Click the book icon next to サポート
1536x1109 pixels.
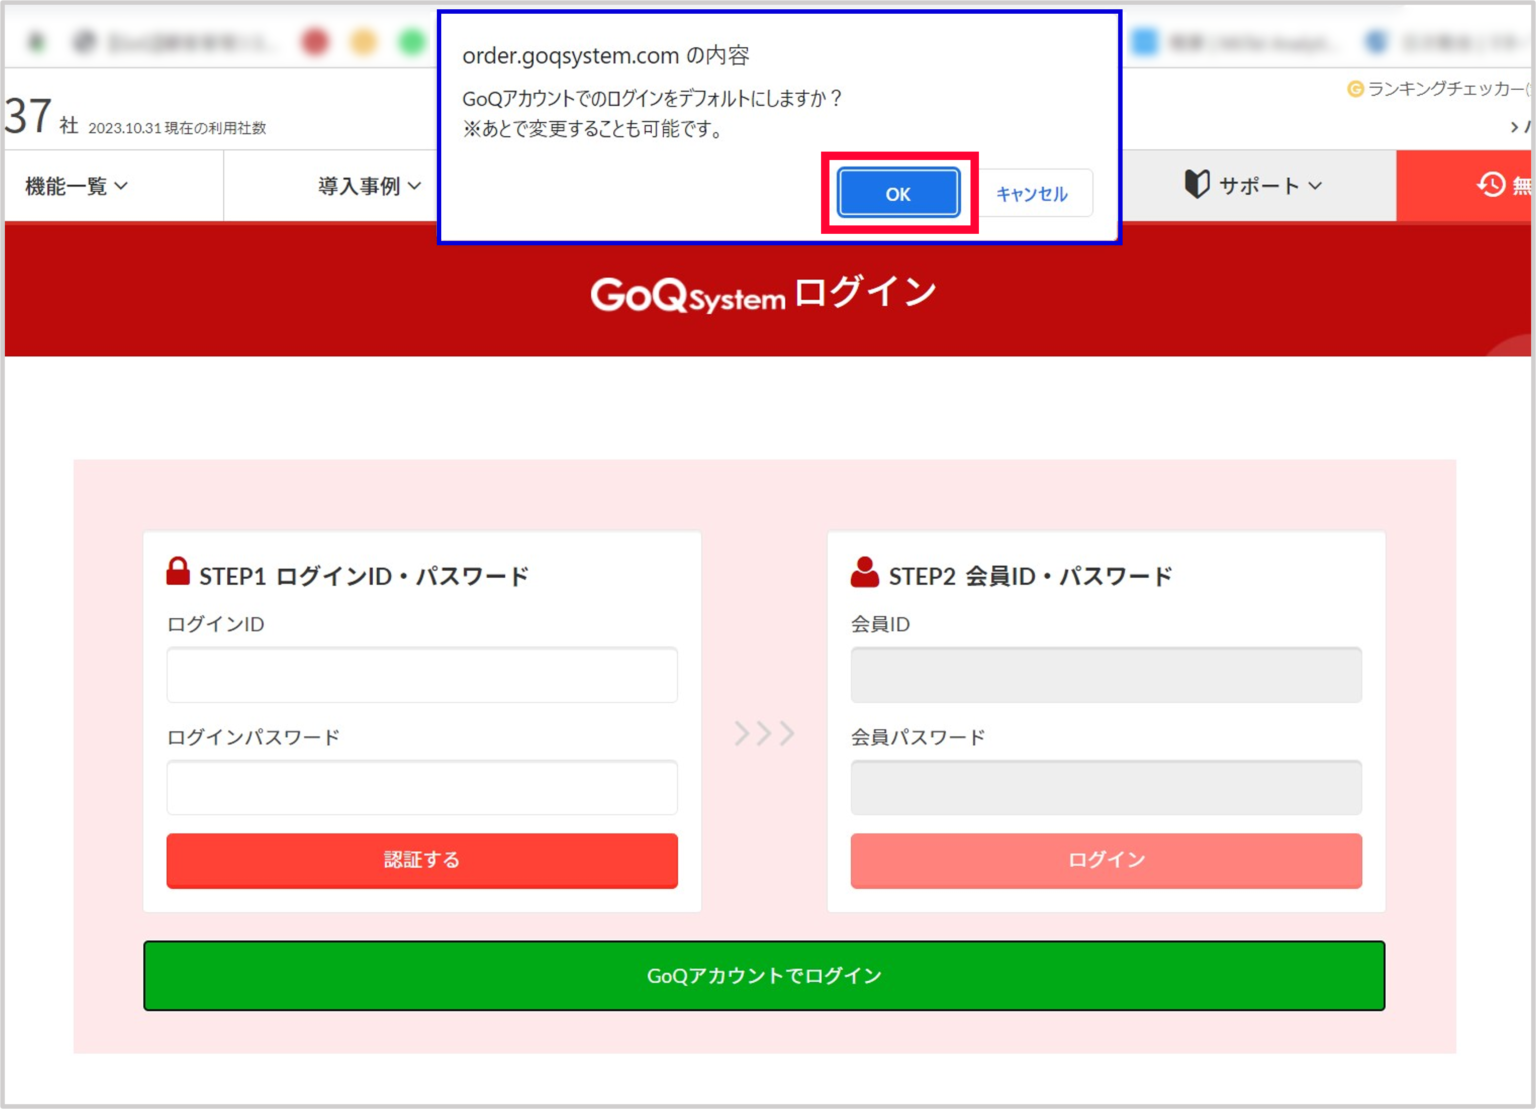[1196, 184]
